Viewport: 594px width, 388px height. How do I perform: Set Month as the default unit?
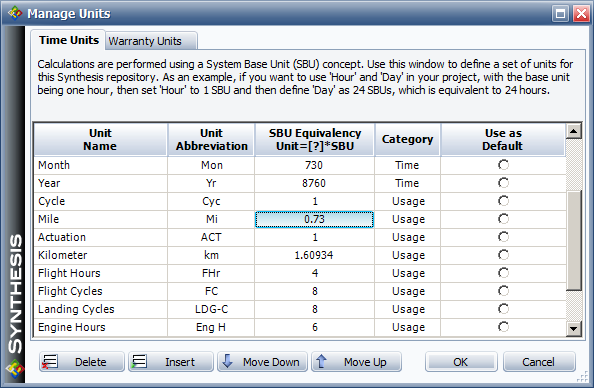pos(503,165)
